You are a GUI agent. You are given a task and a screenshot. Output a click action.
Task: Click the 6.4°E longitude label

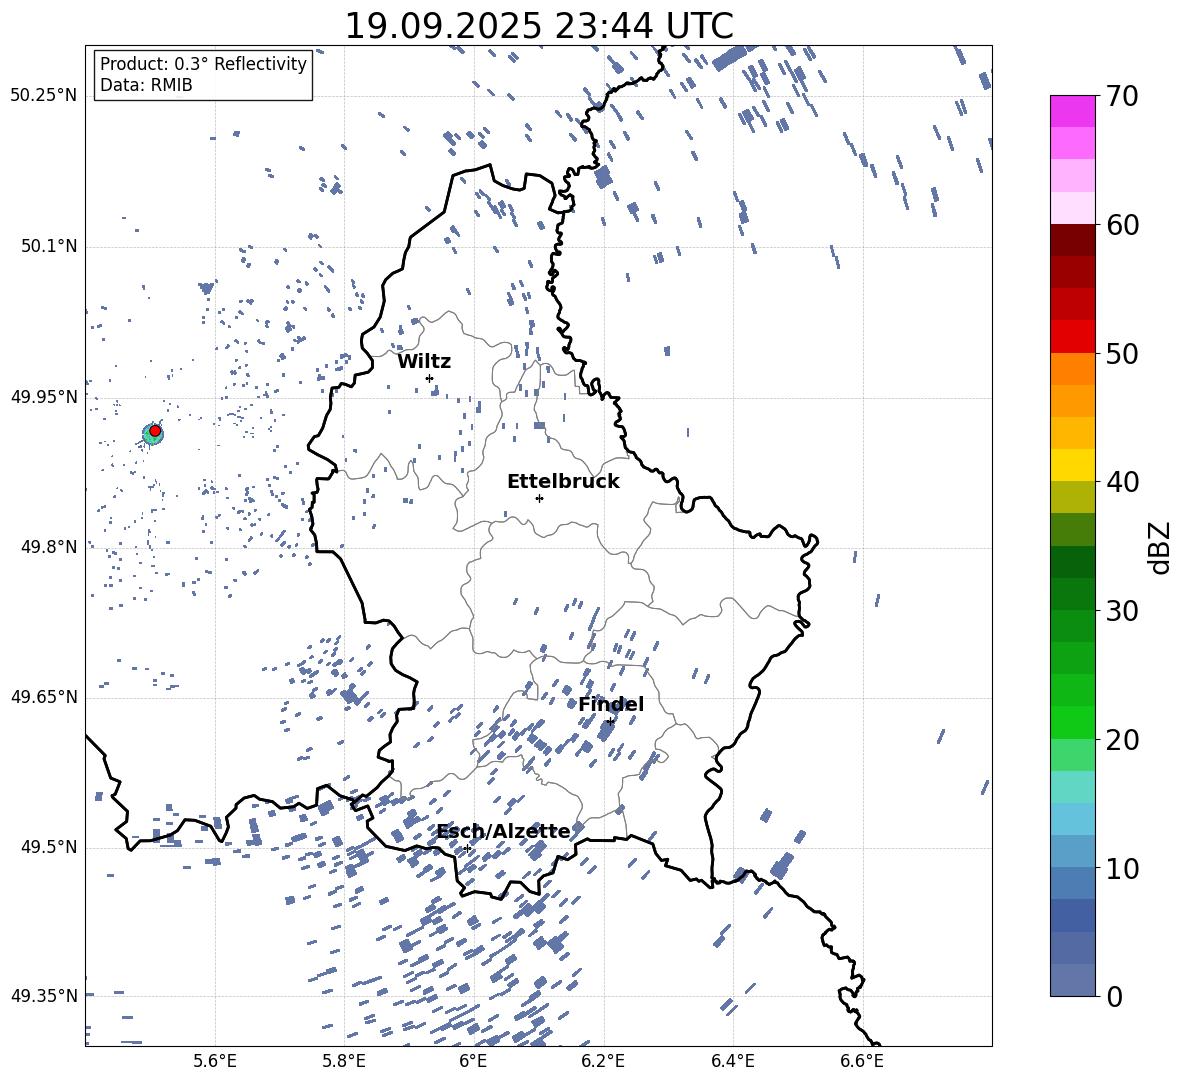pyautogui.click(x=732, y=1061)
